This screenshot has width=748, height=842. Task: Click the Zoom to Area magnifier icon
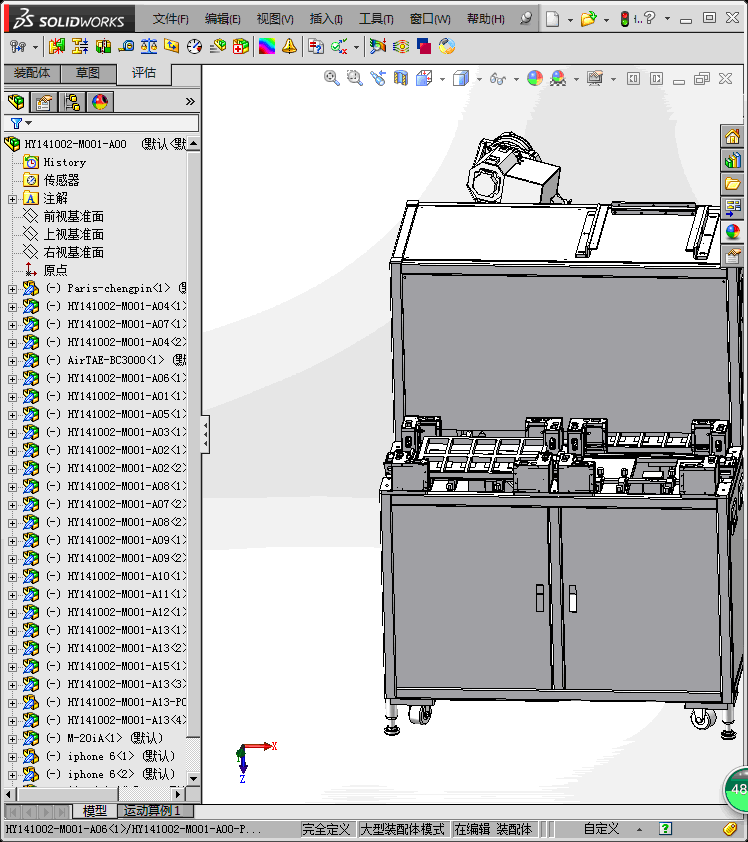point(354,78)
